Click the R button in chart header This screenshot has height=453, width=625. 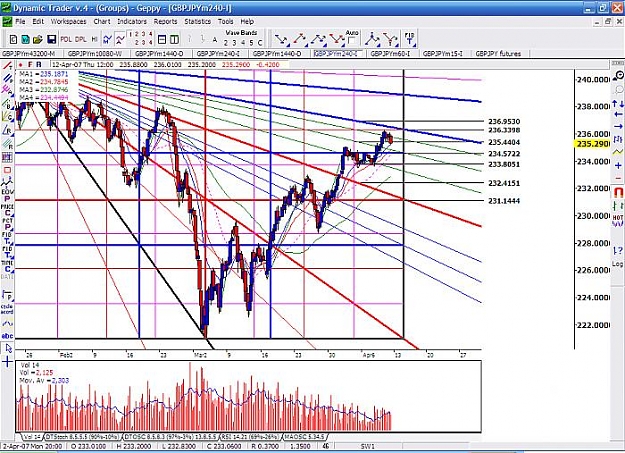[39, 65]
